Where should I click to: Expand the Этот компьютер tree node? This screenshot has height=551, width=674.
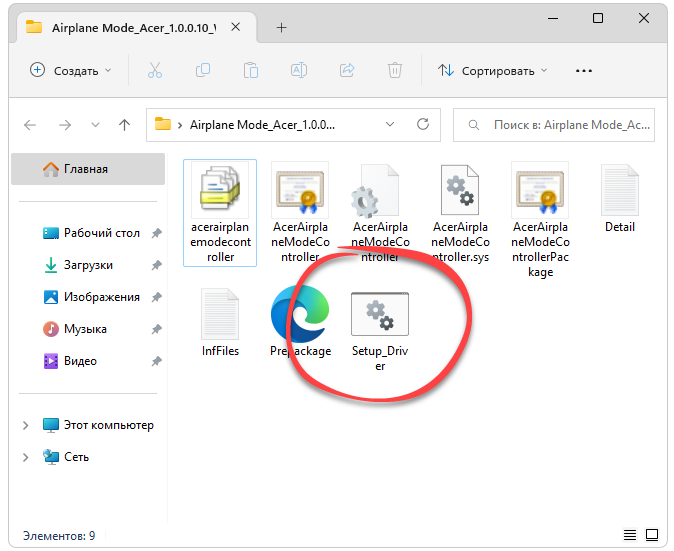[x=26, y=425]
